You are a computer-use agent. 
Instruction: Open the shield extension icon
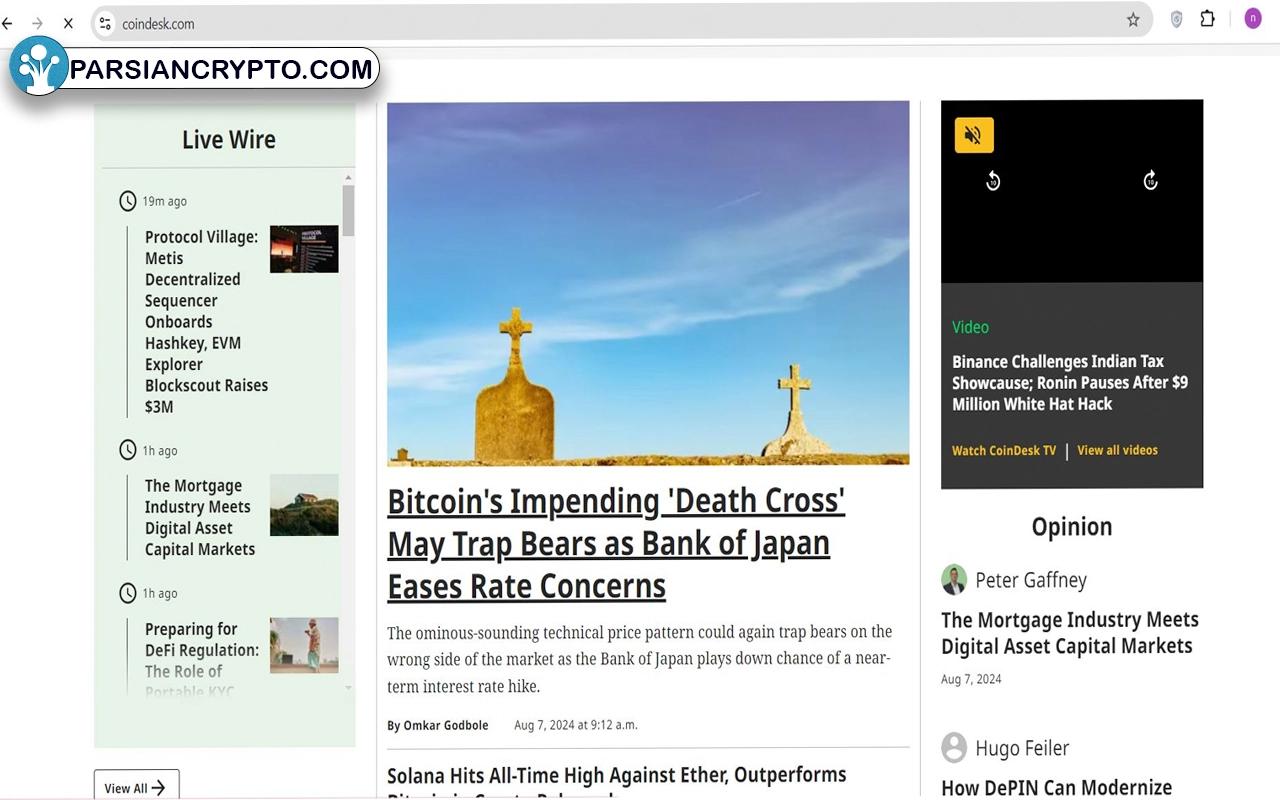[x=1177, y=19]
